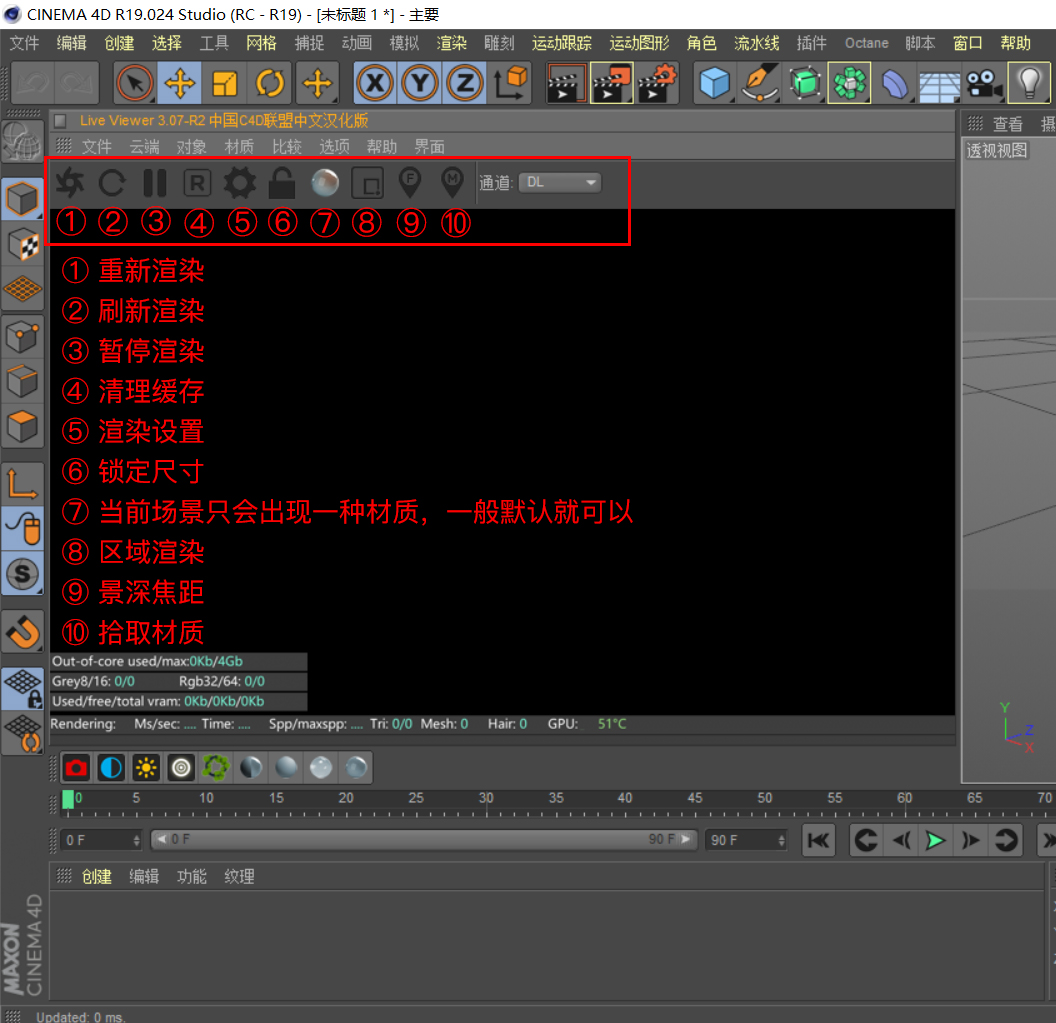Viewport: 1056px width, 1023px height.
Task: Enable render region tool
Action: pyautogui.click(x=368, y=183)
